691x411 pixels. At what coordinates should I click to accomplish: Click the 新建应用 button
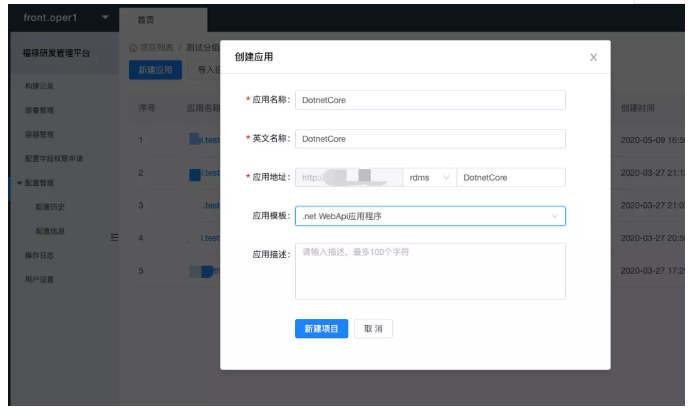click(155, 70)
